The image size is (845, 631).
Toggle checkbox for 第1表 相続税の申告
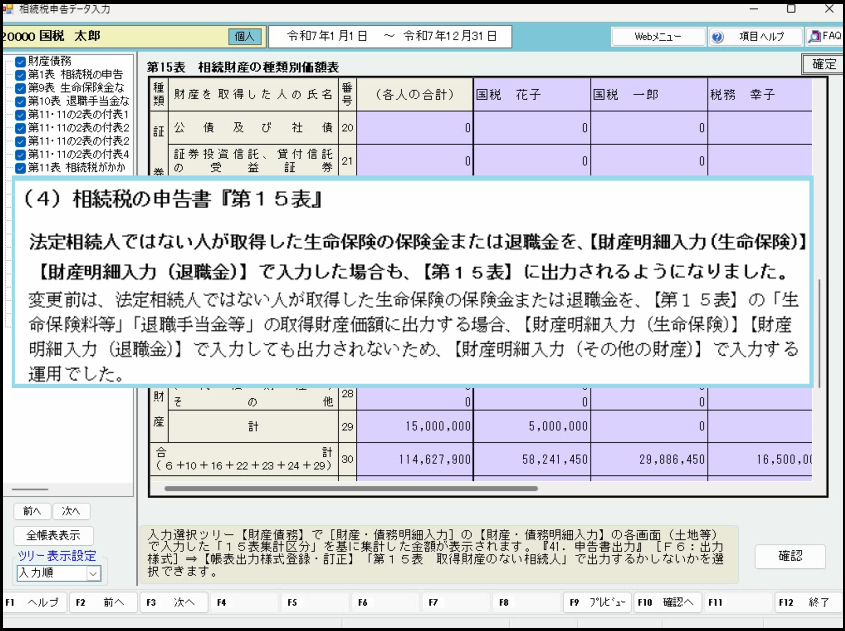coord(20,75)
